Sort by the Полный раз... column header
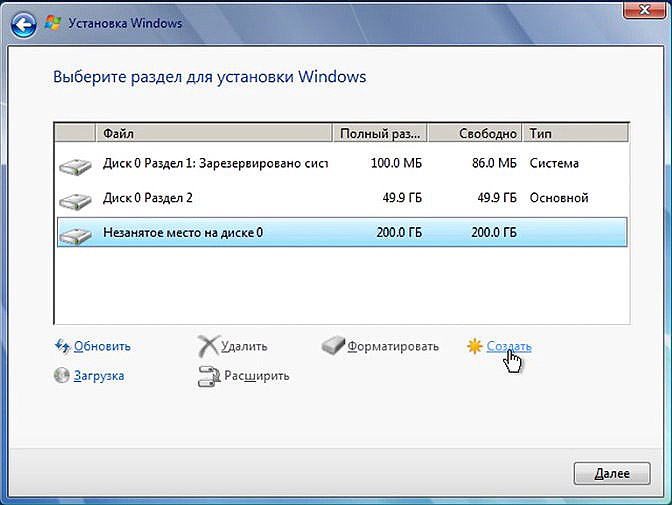This screenshot has width=672, height=505. pyautogui.click(x=380, y=133)
